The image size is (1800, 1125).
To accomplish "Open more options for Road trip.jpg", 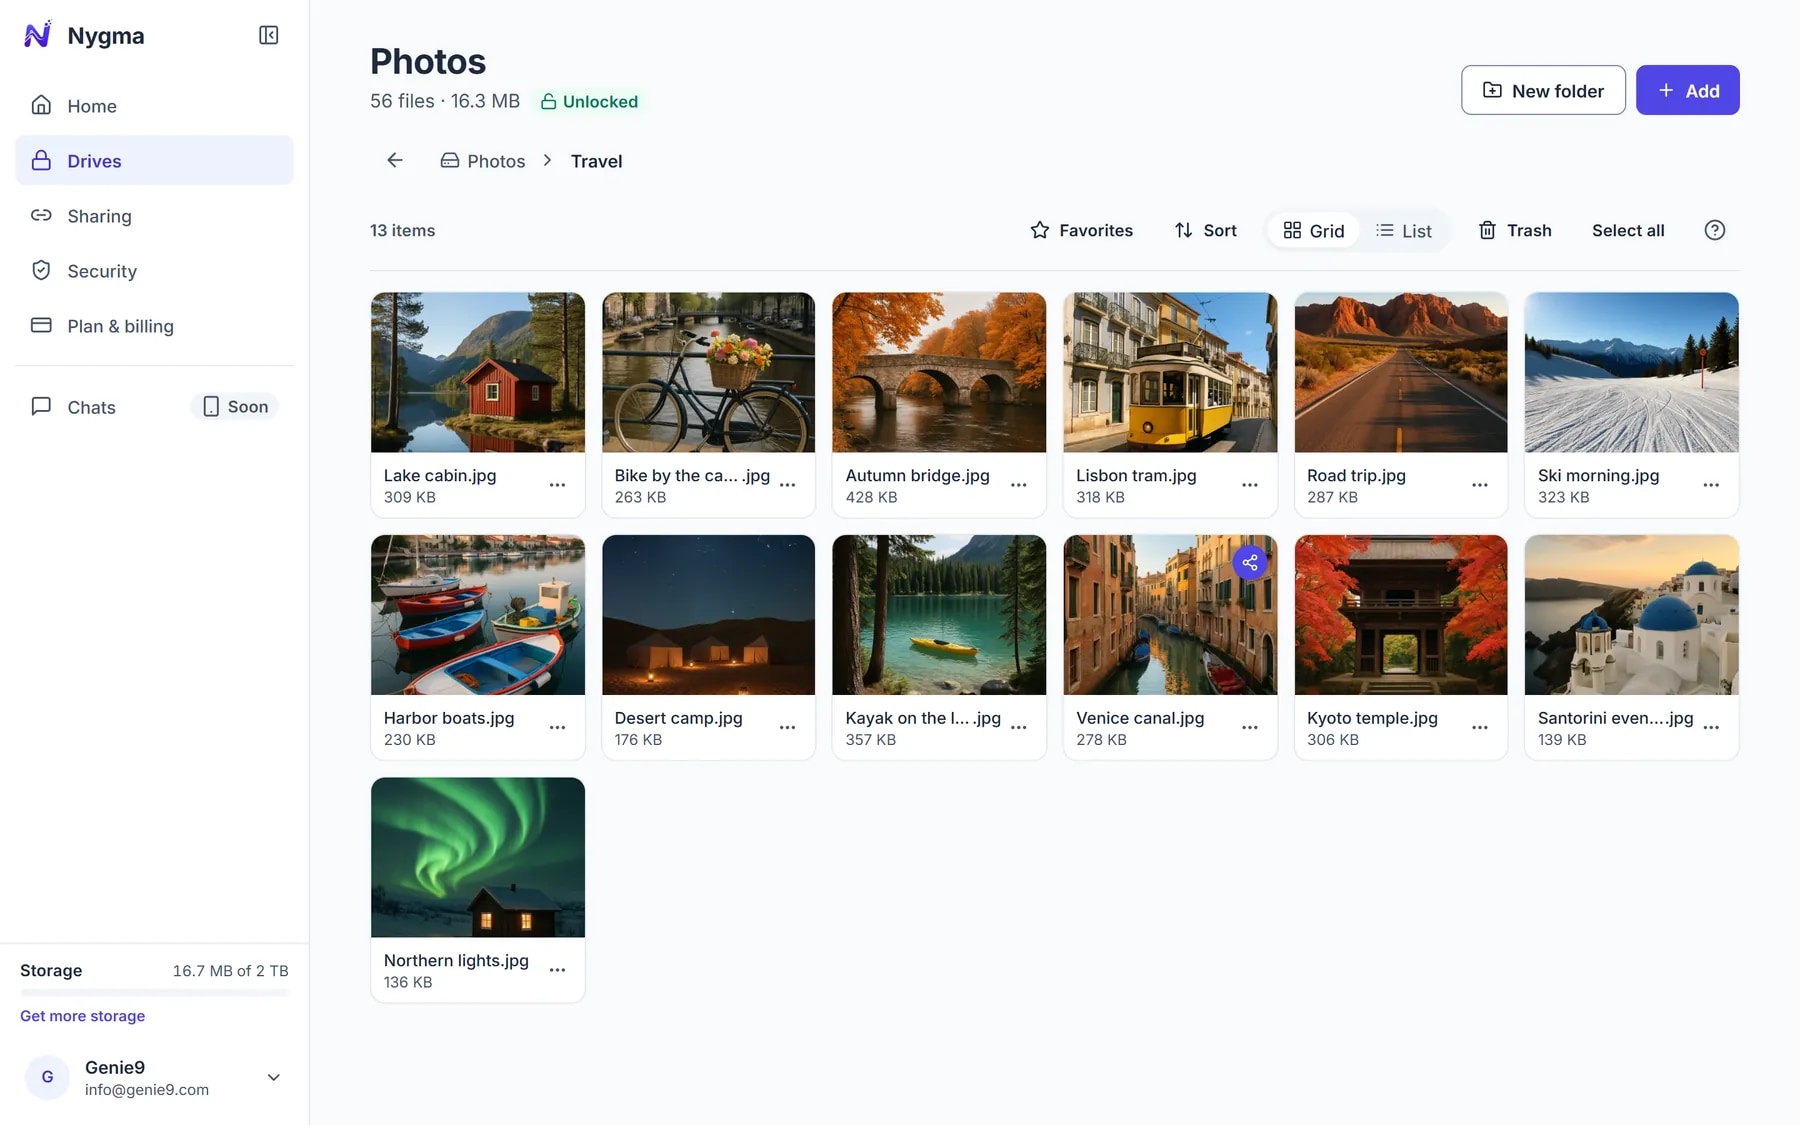I will point(1479,485).
